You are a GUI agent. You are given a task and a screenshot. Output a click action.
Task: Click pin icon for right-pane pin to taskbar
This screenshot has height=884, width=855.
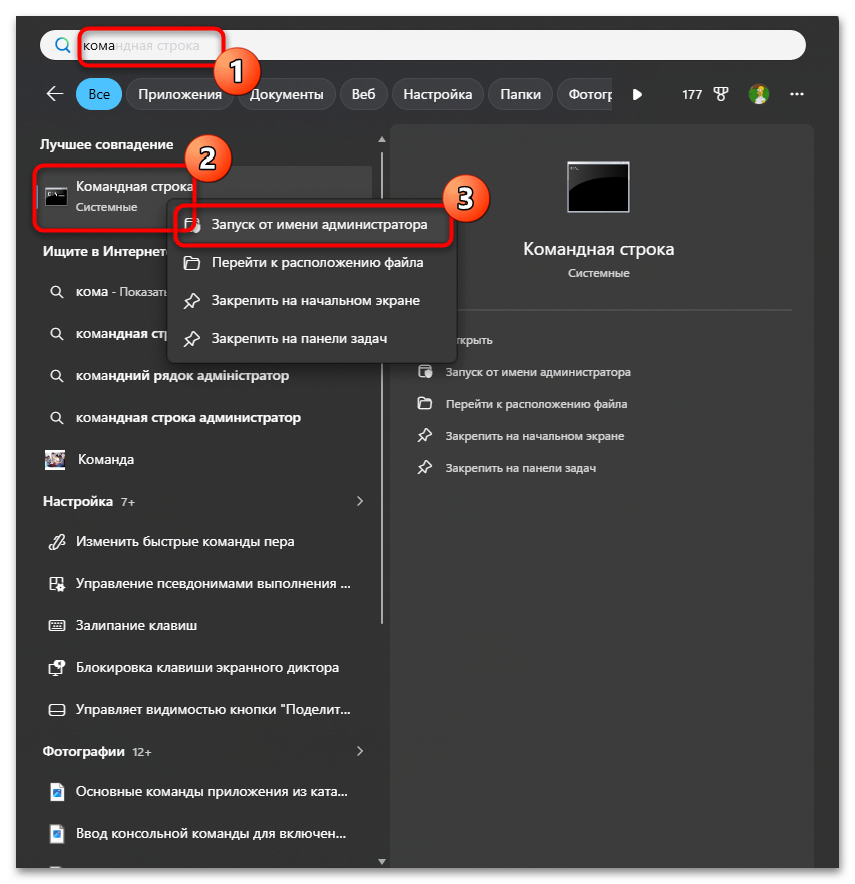point(424,467)
